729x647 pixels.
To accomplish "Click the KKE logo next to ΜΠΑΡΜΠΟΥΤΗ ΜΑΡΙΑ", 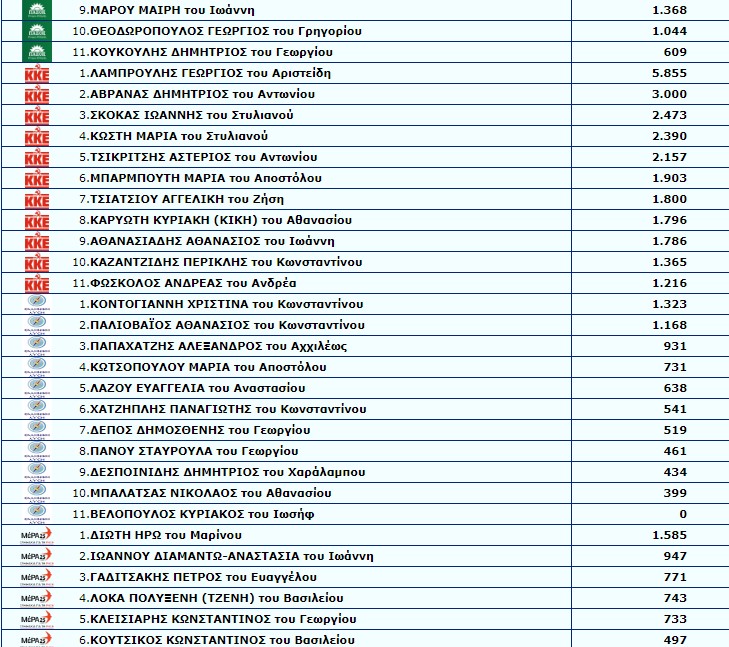I will pyautogui.click(x=37, y=179).
